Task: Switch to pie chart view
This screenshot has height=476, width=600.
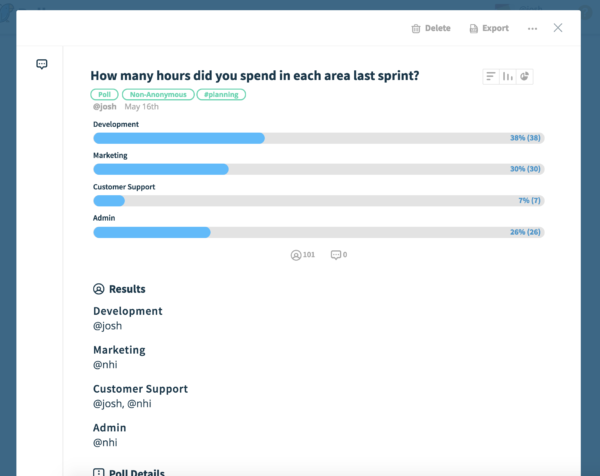Action: [x=525, y=77]
